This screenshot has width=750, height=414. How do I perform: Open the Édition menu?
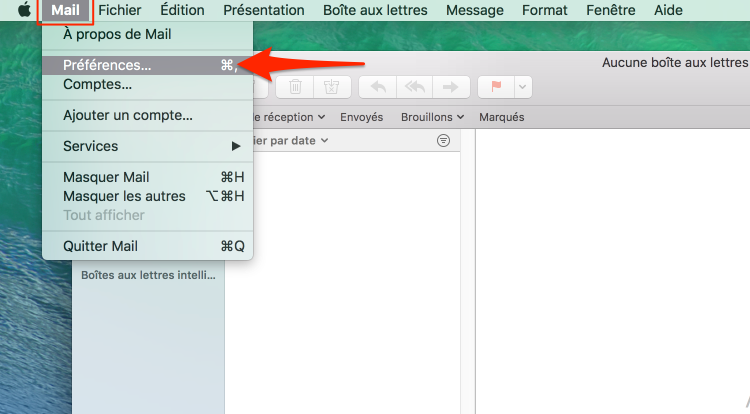pyautogui.click(x=182, y=10)
